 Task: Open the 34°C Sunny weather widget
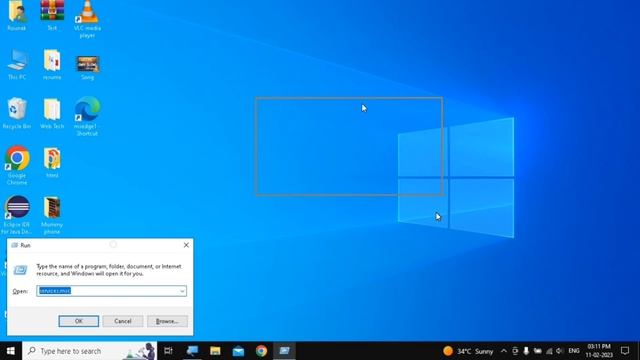(469, 351)
